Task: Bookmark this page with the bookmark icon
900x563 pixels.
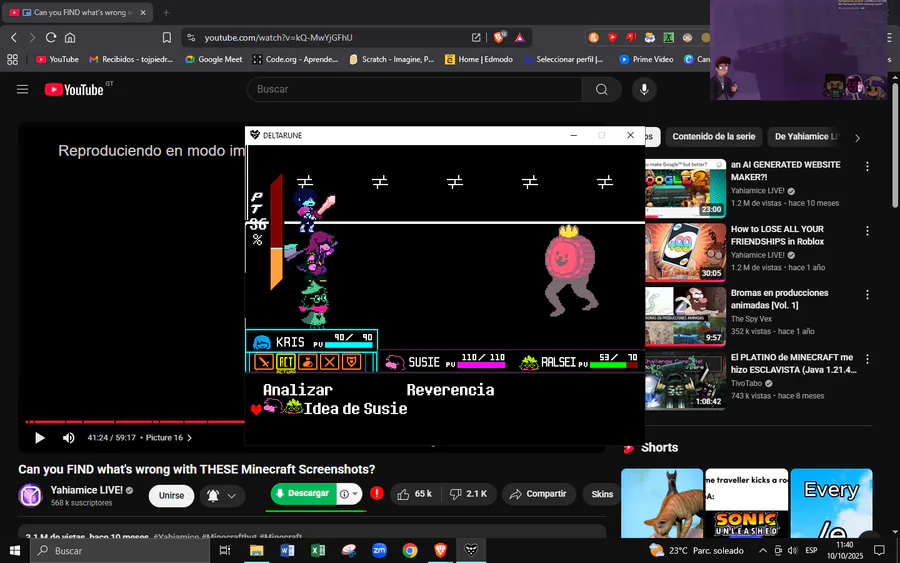Action: (x=166, y=37)
